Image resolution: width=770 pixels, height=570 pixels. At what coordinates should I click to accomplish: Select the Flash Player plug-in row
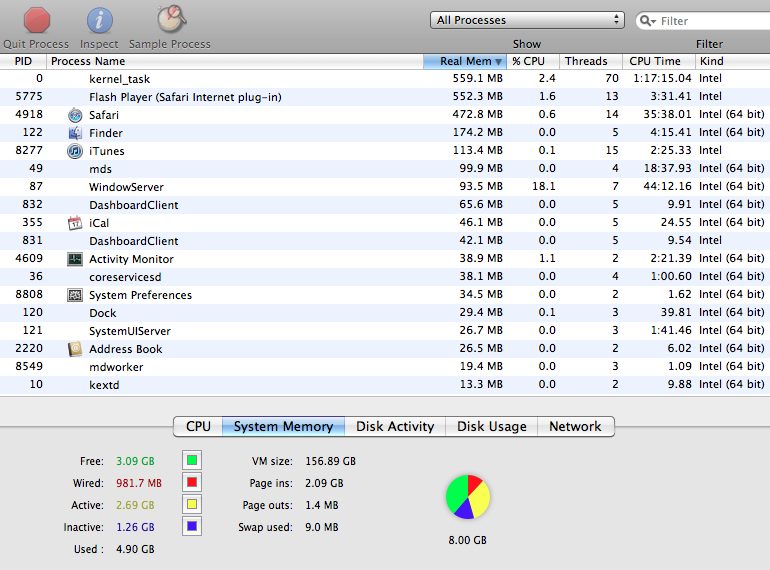pos(385,97)
